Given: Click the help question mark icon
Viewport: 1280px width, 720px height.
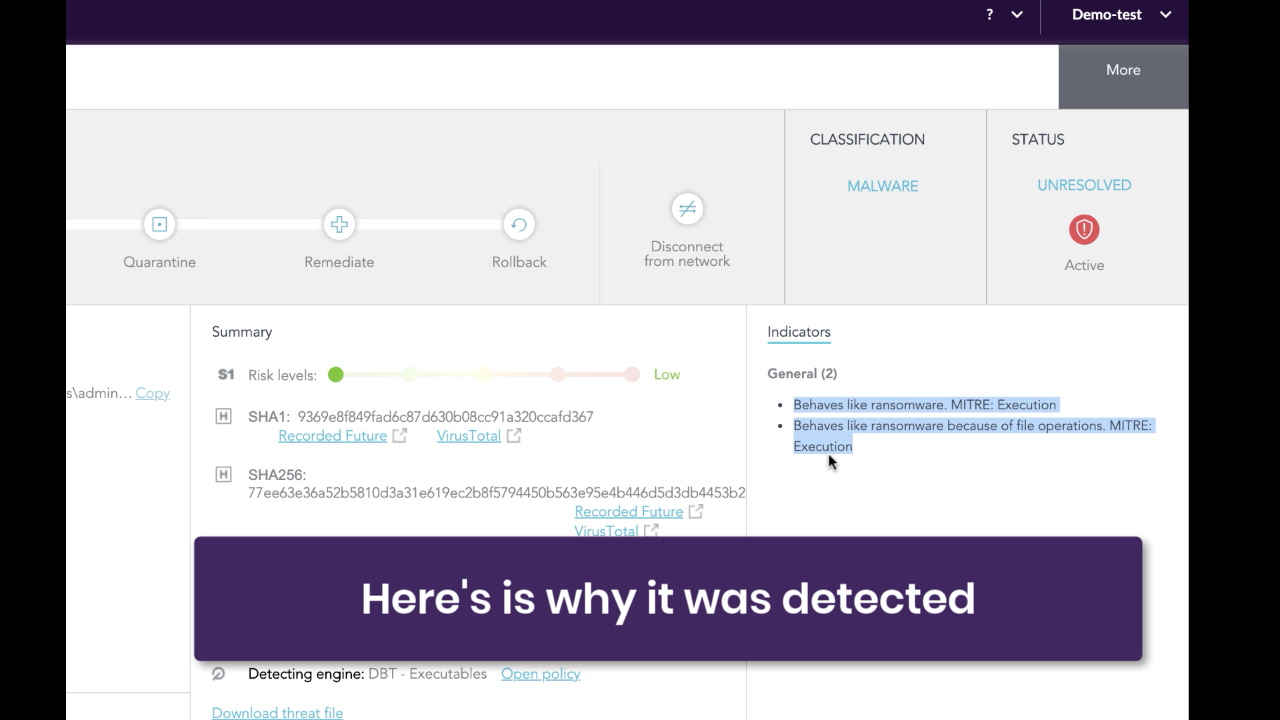Looking at the screenshot, I should point(990,15).
